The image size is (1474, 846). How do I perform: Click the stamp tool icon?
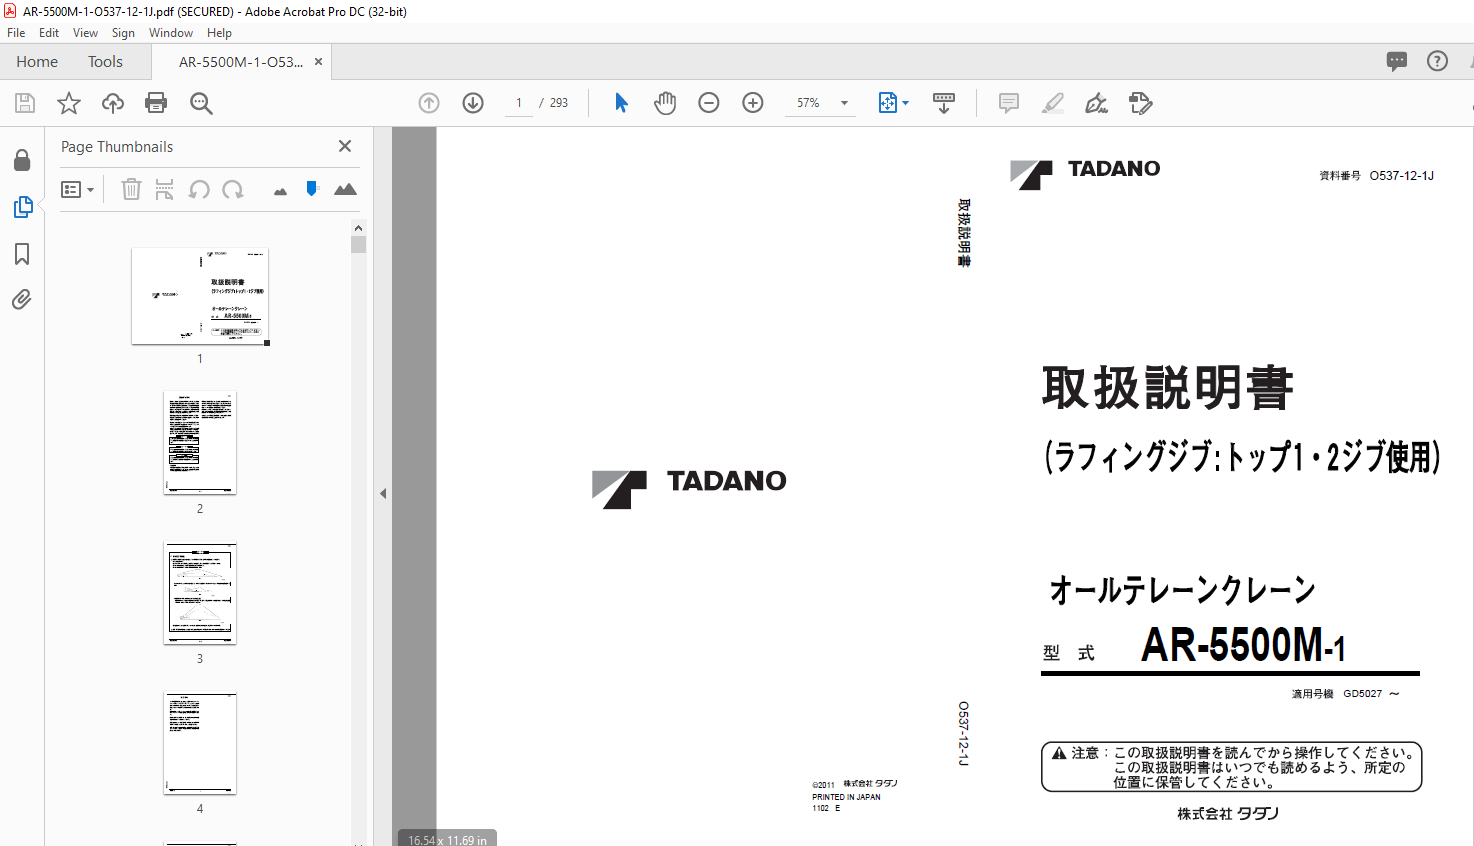click(x=1141, y=103)
